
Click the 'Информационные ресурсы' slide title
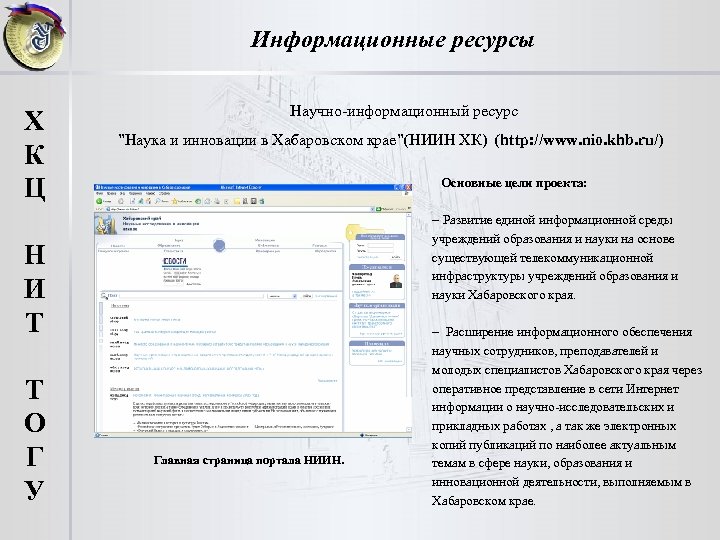(x=392, y=40)
